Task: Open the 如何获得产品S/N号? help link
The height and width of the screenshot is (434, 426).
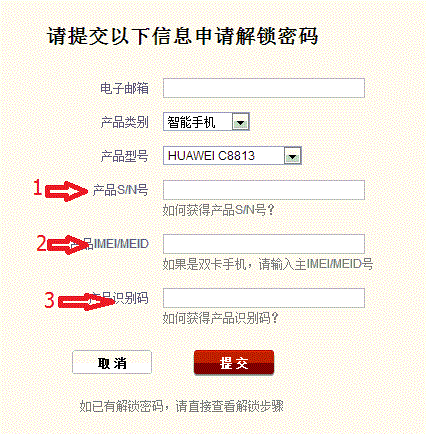Action: 218,210
